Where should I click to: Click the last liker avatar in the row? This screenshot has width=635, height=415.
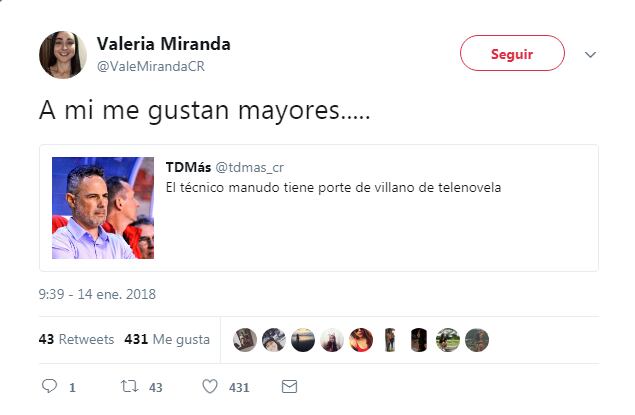click(477, 339)
